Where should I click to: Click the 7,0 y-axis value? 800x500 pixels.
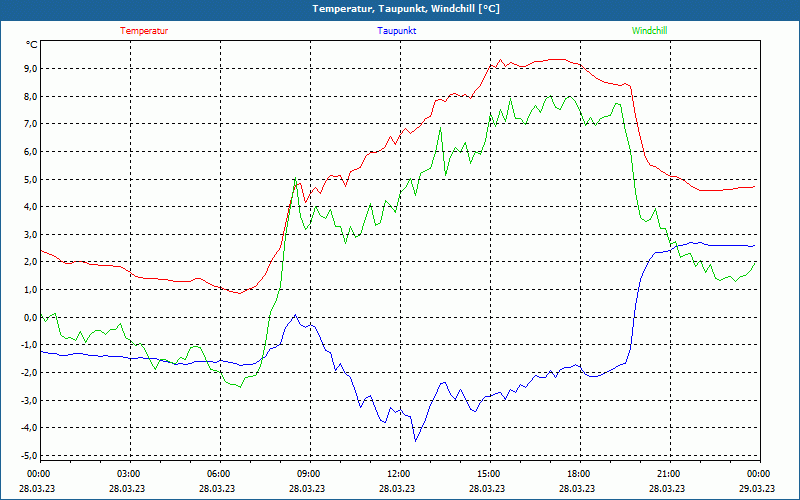(x=31, y=124)
